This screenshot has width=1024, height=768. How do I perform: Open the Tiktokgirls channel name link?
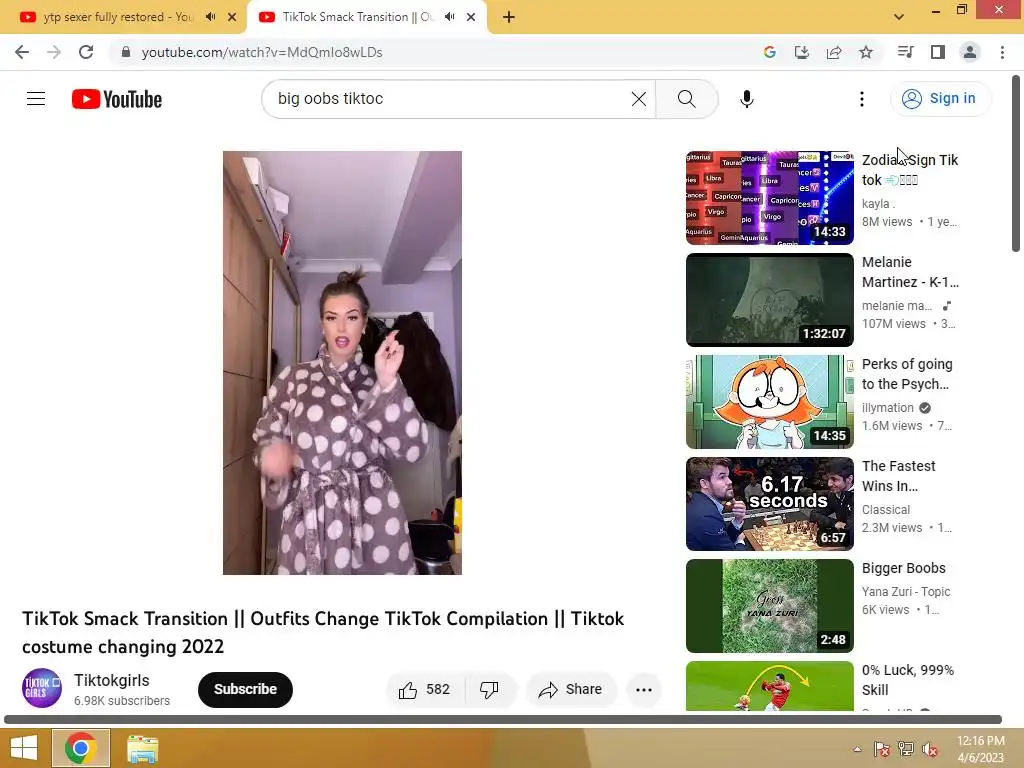click(x=112, y=680)
